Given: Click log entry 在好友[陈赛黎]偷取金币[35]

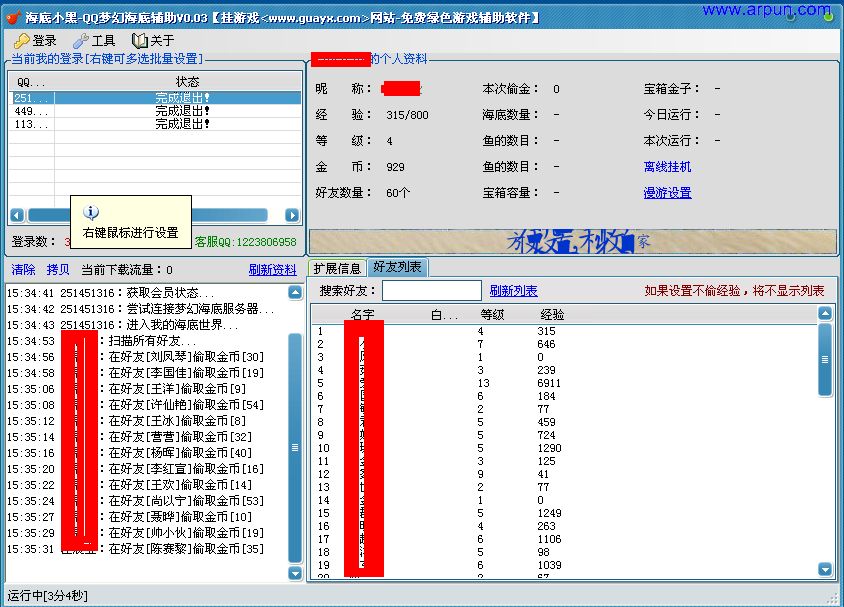Looking at the screenshot, I should click(x=186, y=549).
